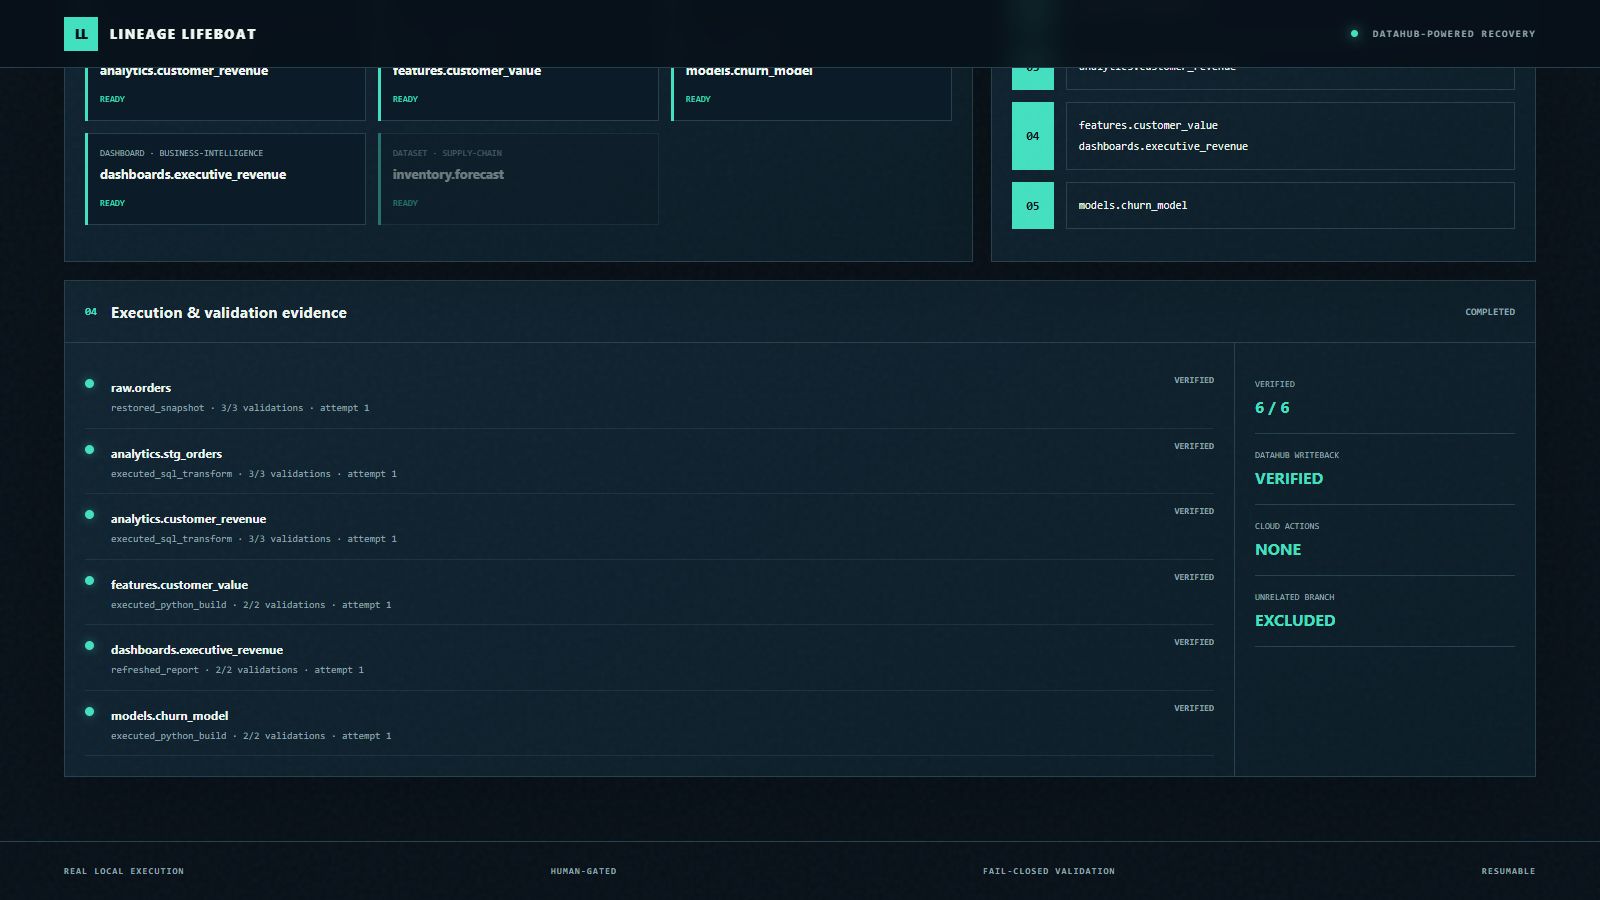The height and width of the screenshot is (900, 1600).
Task: Open the models.churn_model step in plan list
Action: (1290, 206)
